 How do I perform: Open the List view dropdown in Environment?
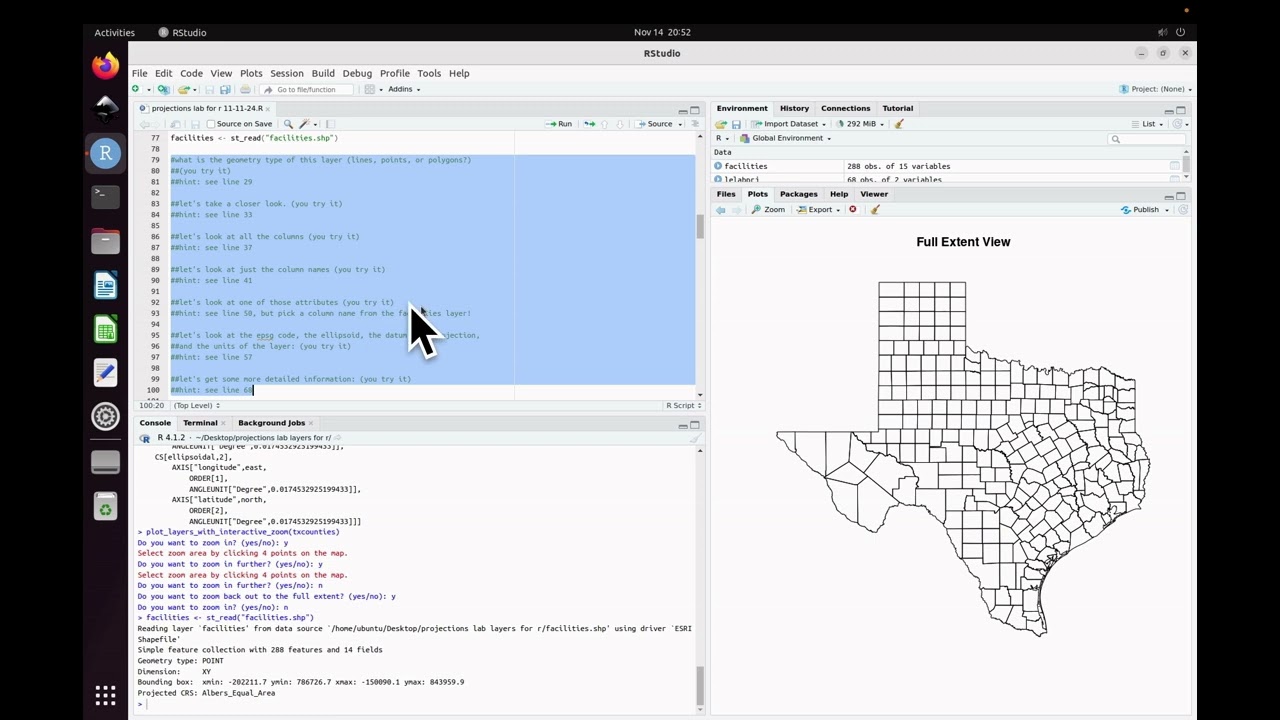click(x=1149, y=124)
